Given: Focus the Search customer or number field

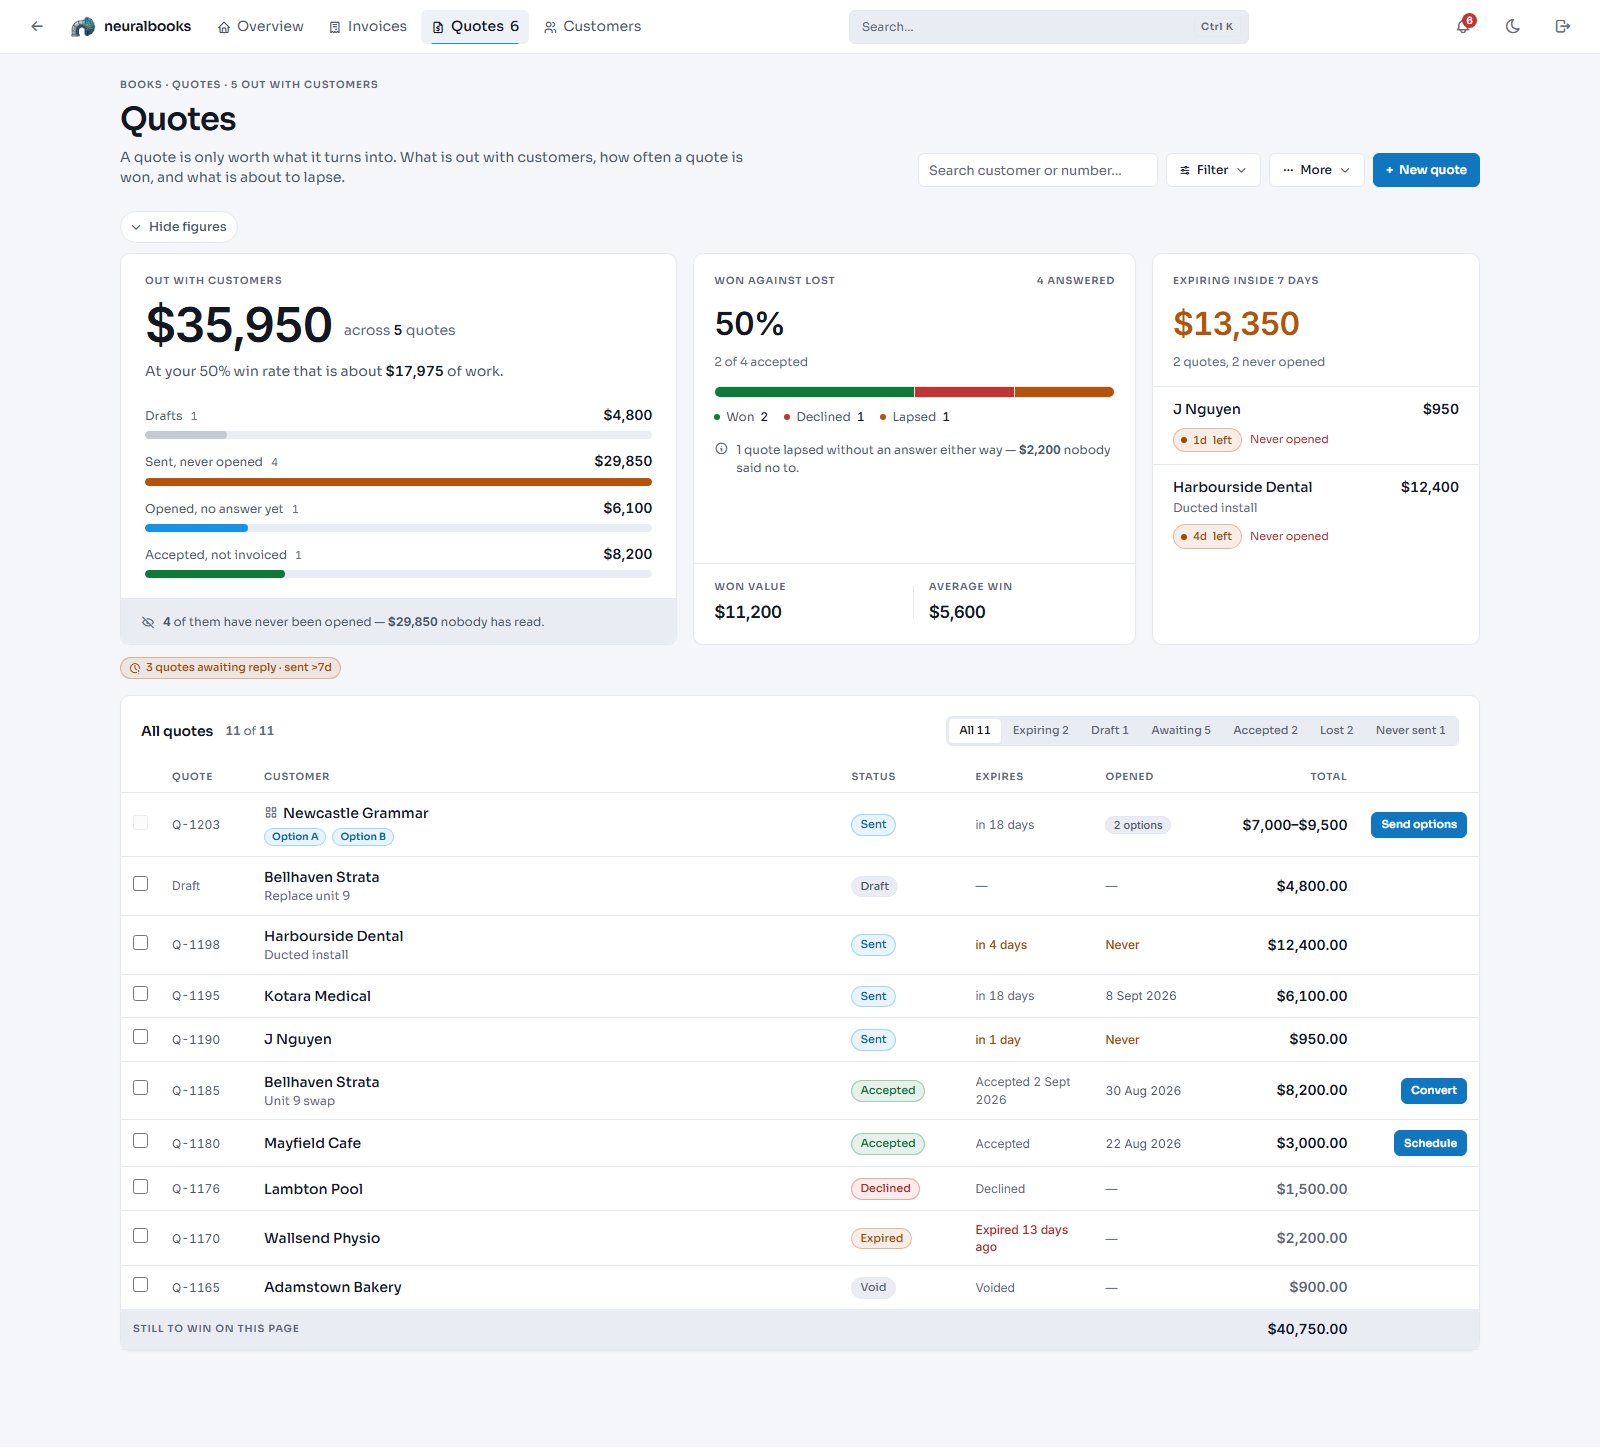Looking at the screenshot, I should tap(1038, 170).
